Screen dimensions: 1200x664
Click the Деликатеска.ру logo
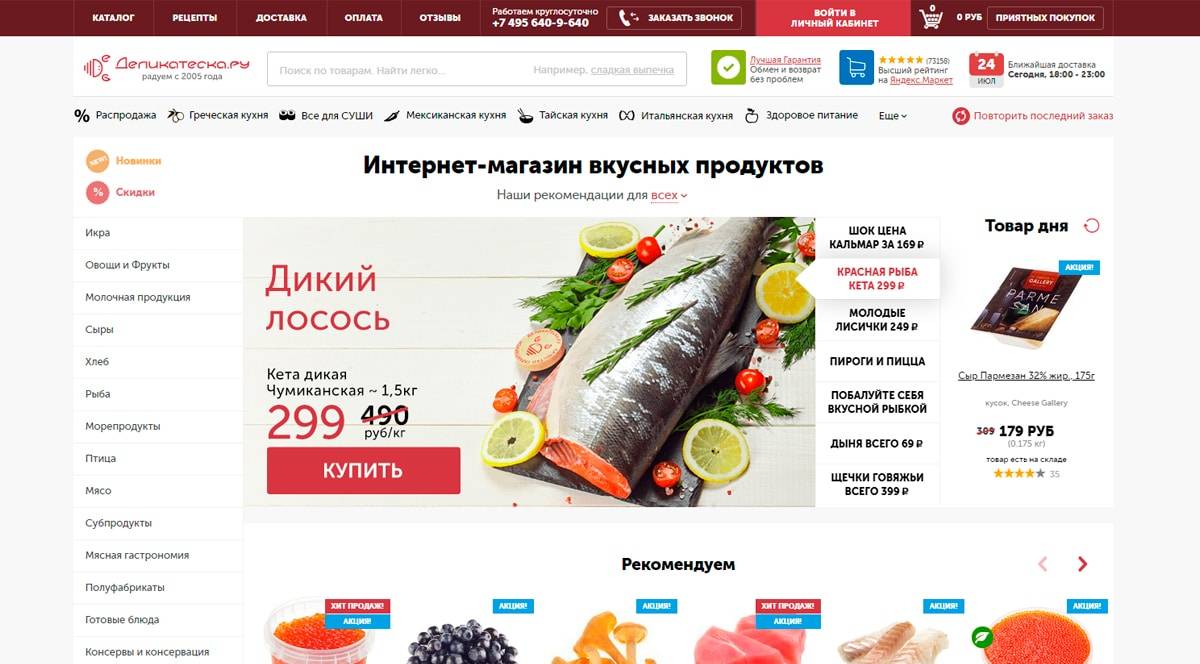click(x=166, y=67)
